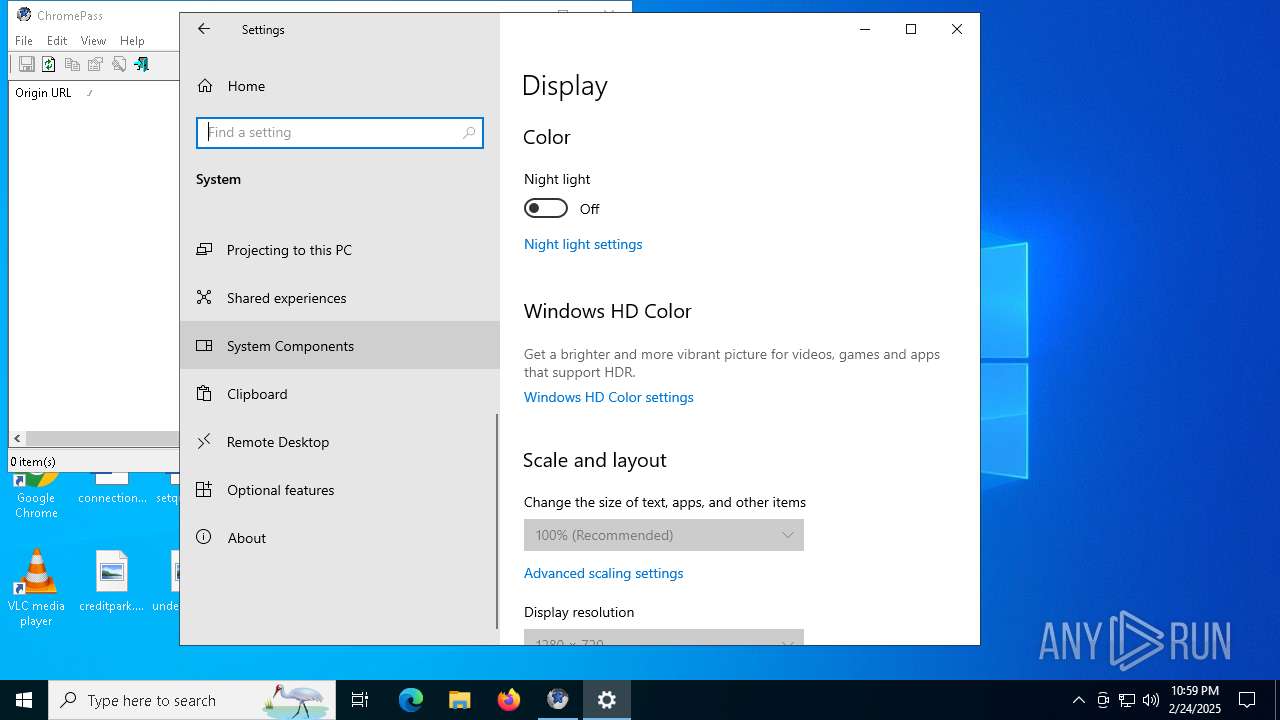
Task: Click the Settings gear taskbar button
Action: click(607, 700)
